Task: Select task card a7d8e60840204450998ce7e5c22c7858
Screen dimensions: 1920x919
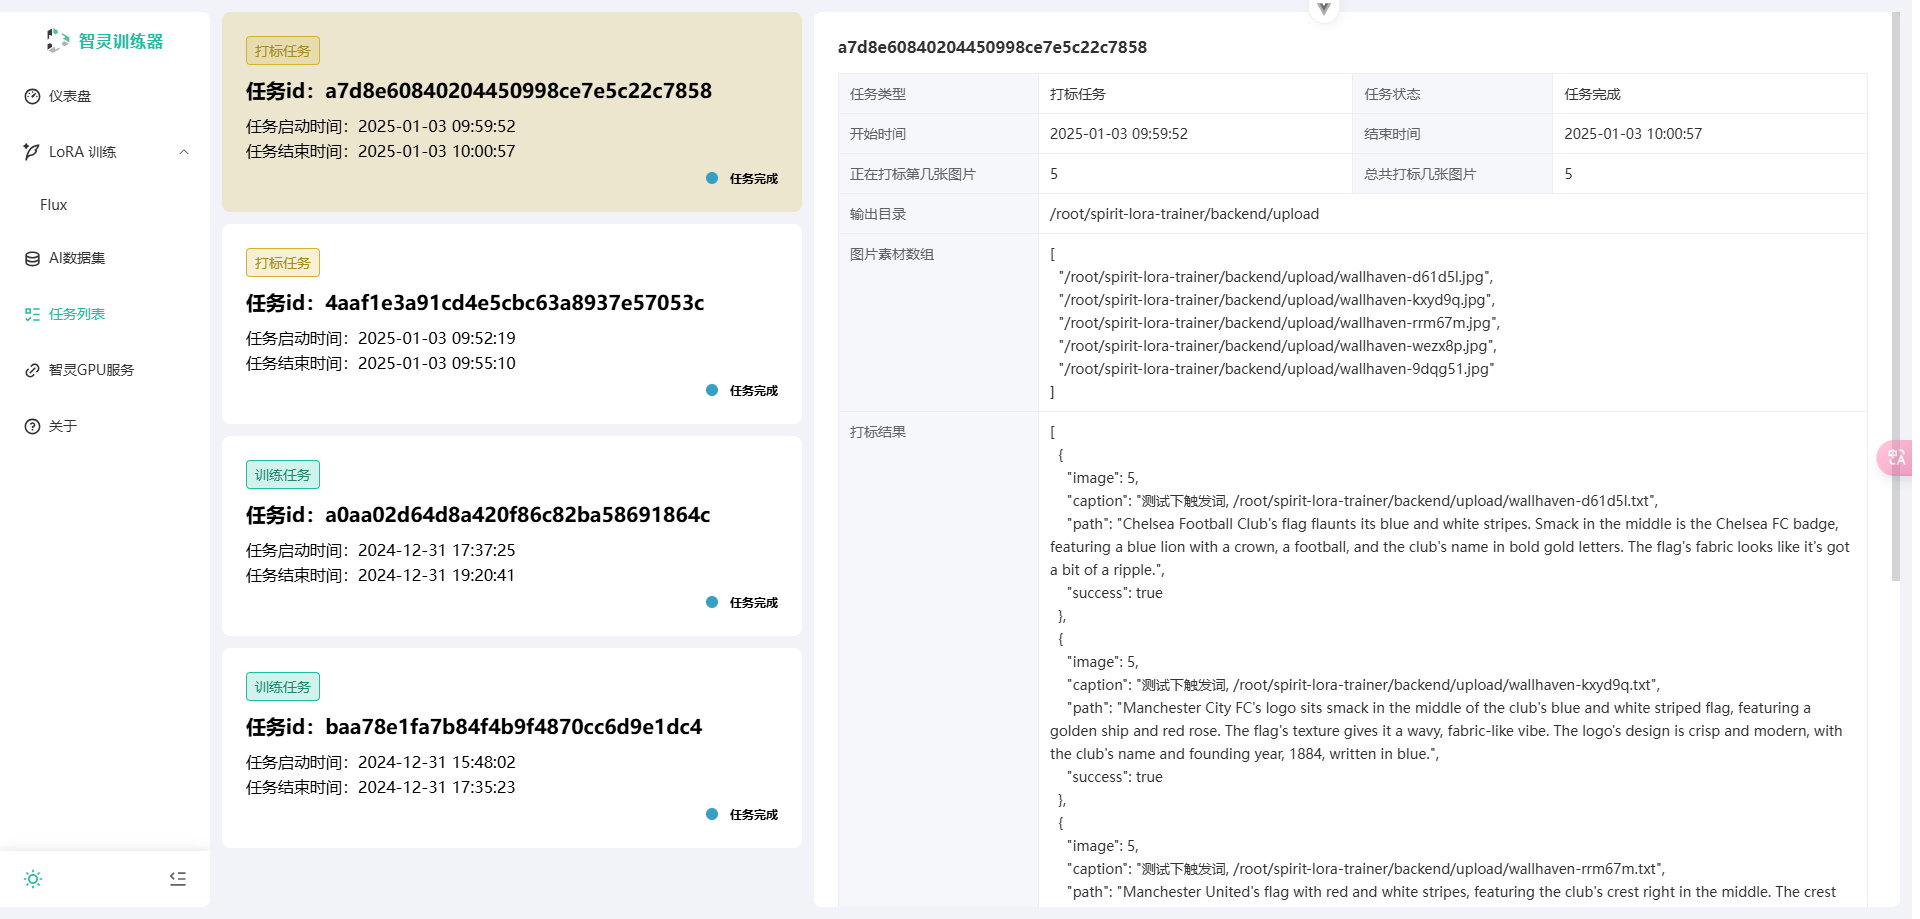Action: tap(512, 112)
